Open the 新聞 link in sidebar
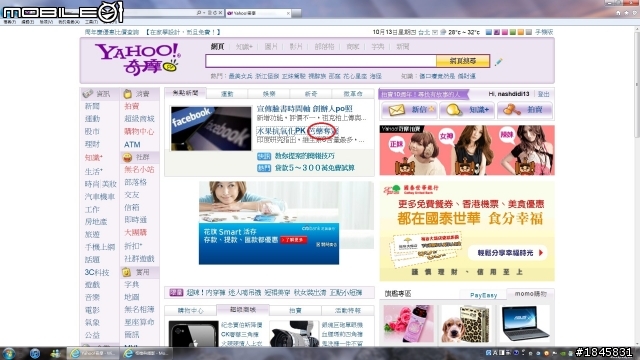The width and height of the screenshot is (640, 360). click(92, 106)
